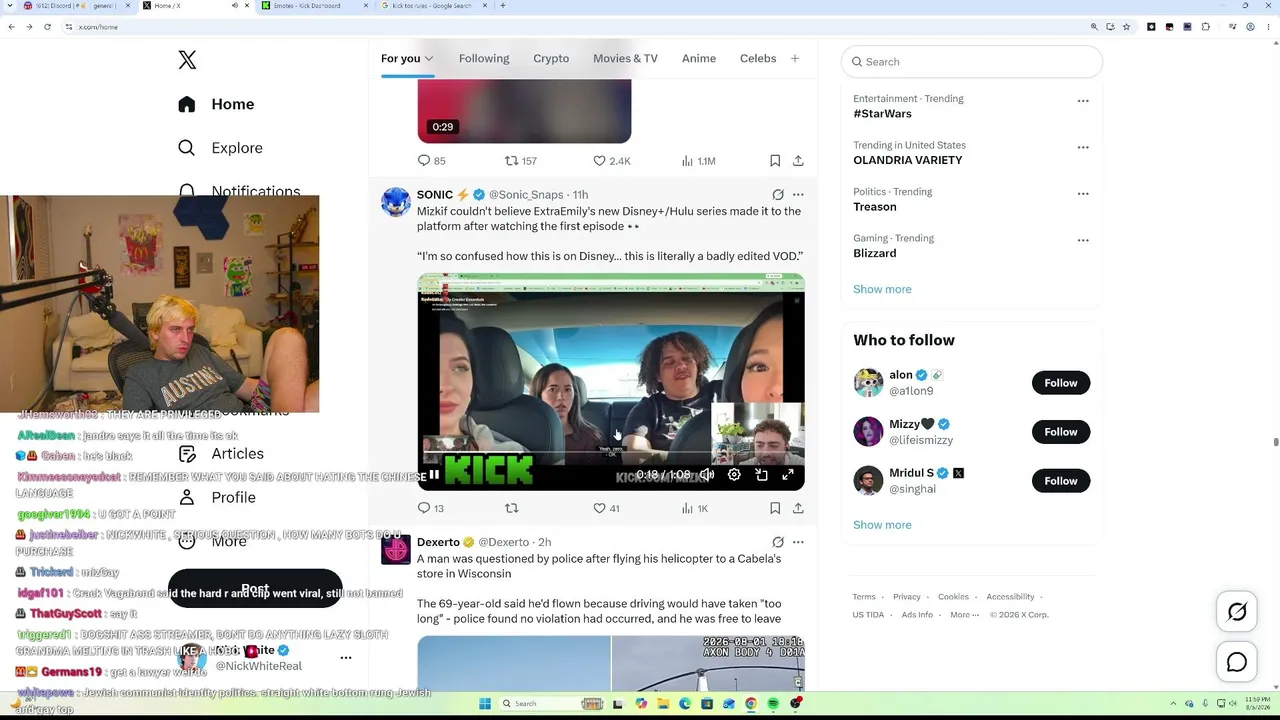This screenshot has height=720, width=1280.
Task: Open the floating Messages chat button
Action: pyautogui.click(x=1237, y=662)
